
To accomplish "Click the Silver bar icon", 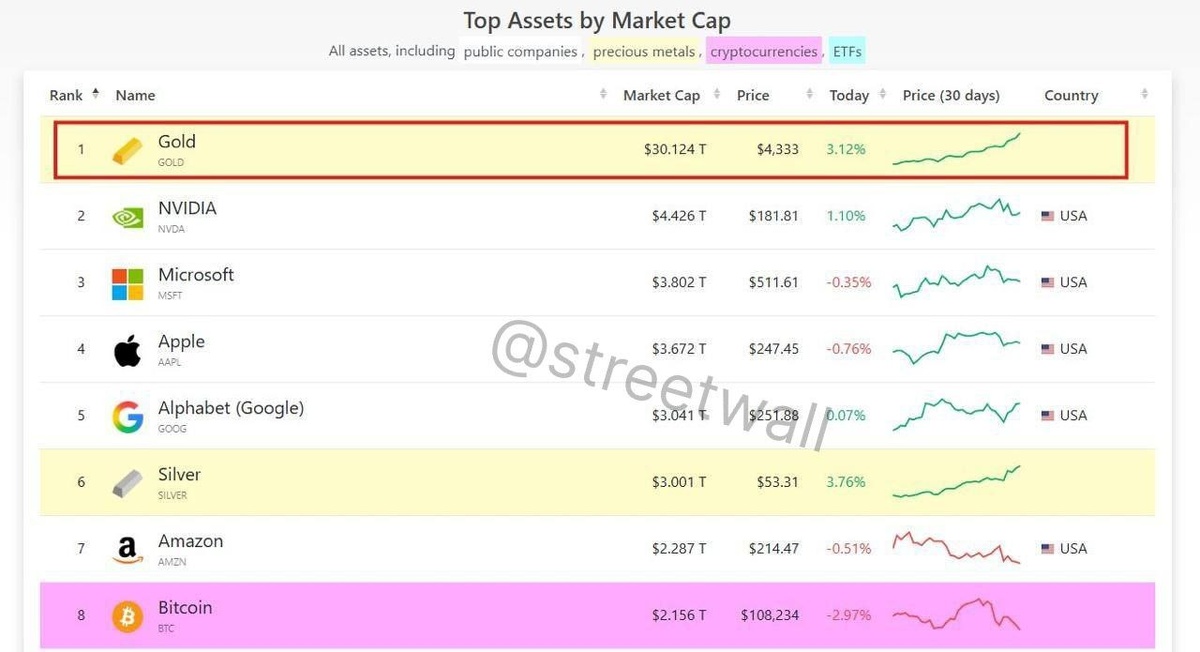I will coord(127,483).
